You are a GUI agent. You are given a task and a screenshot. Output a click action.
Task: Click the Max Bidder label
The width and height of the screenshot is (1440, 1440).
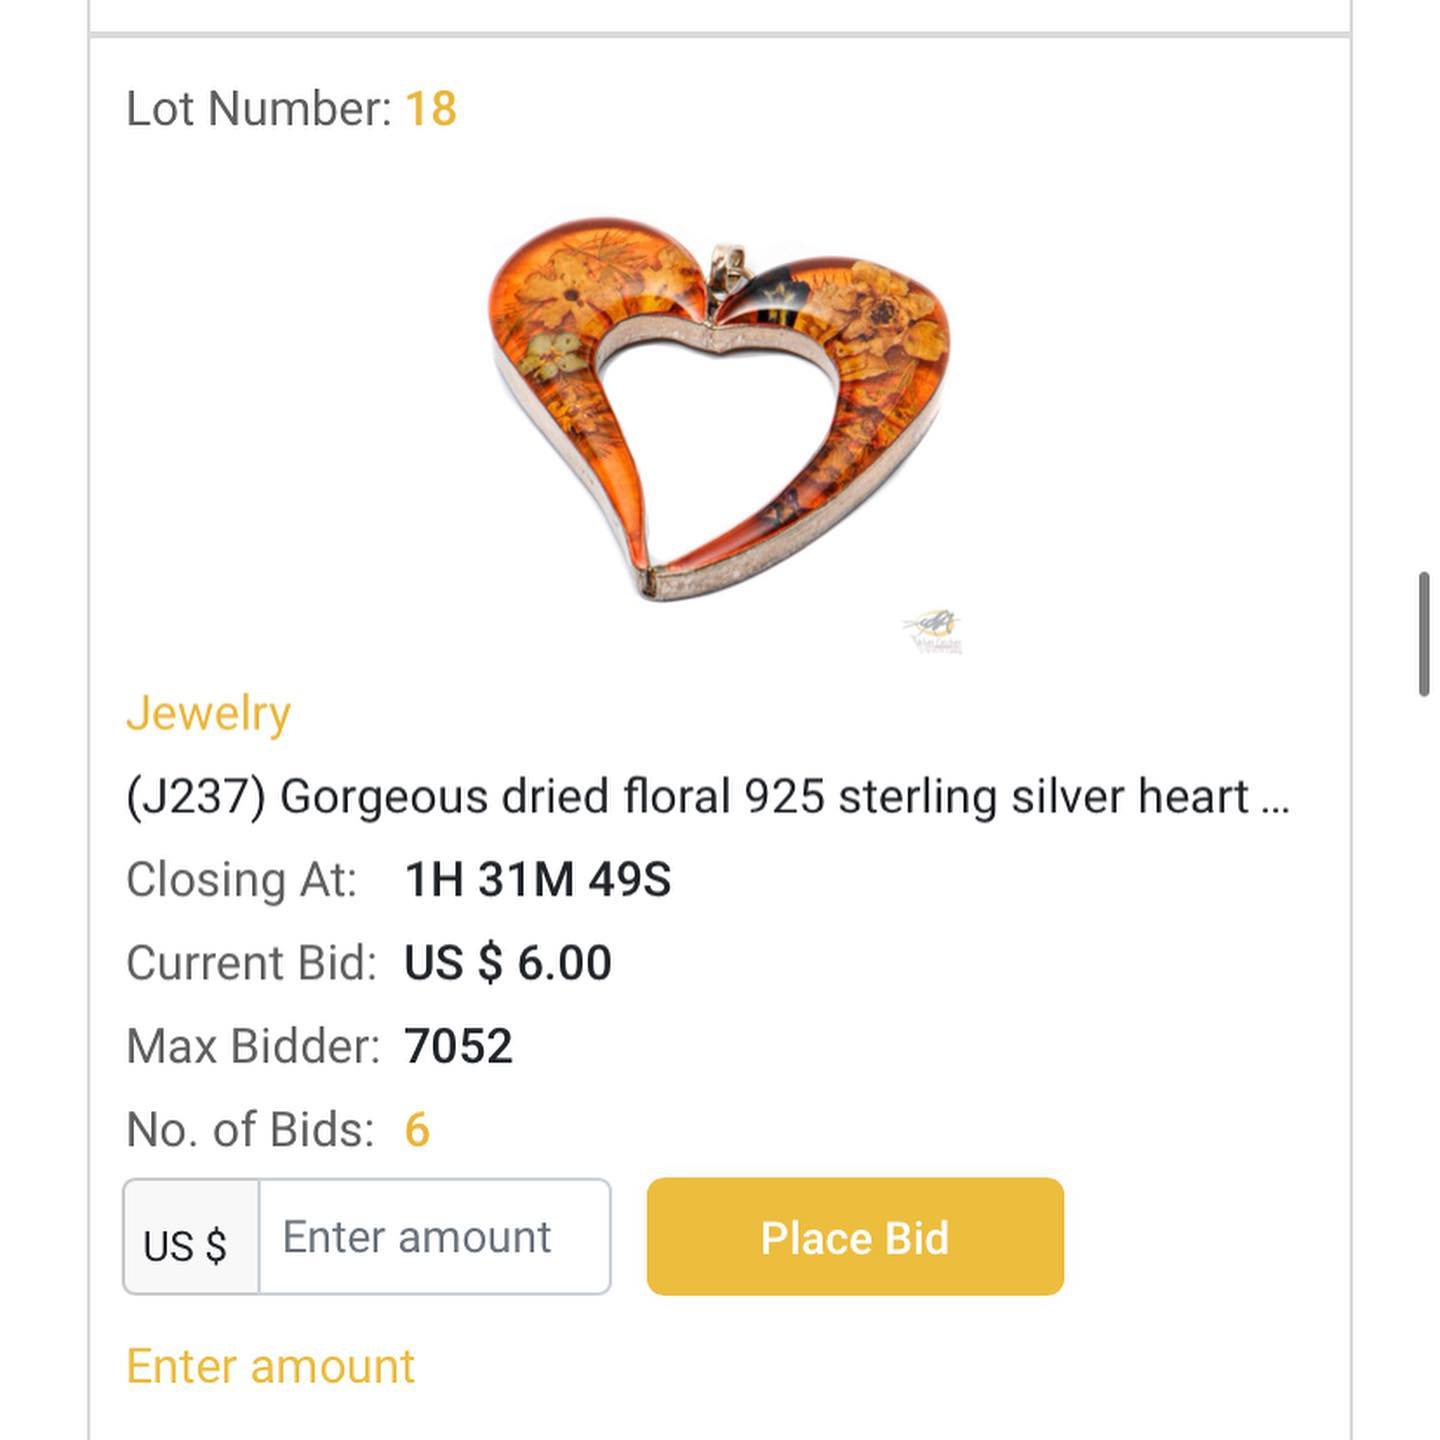253,1047
